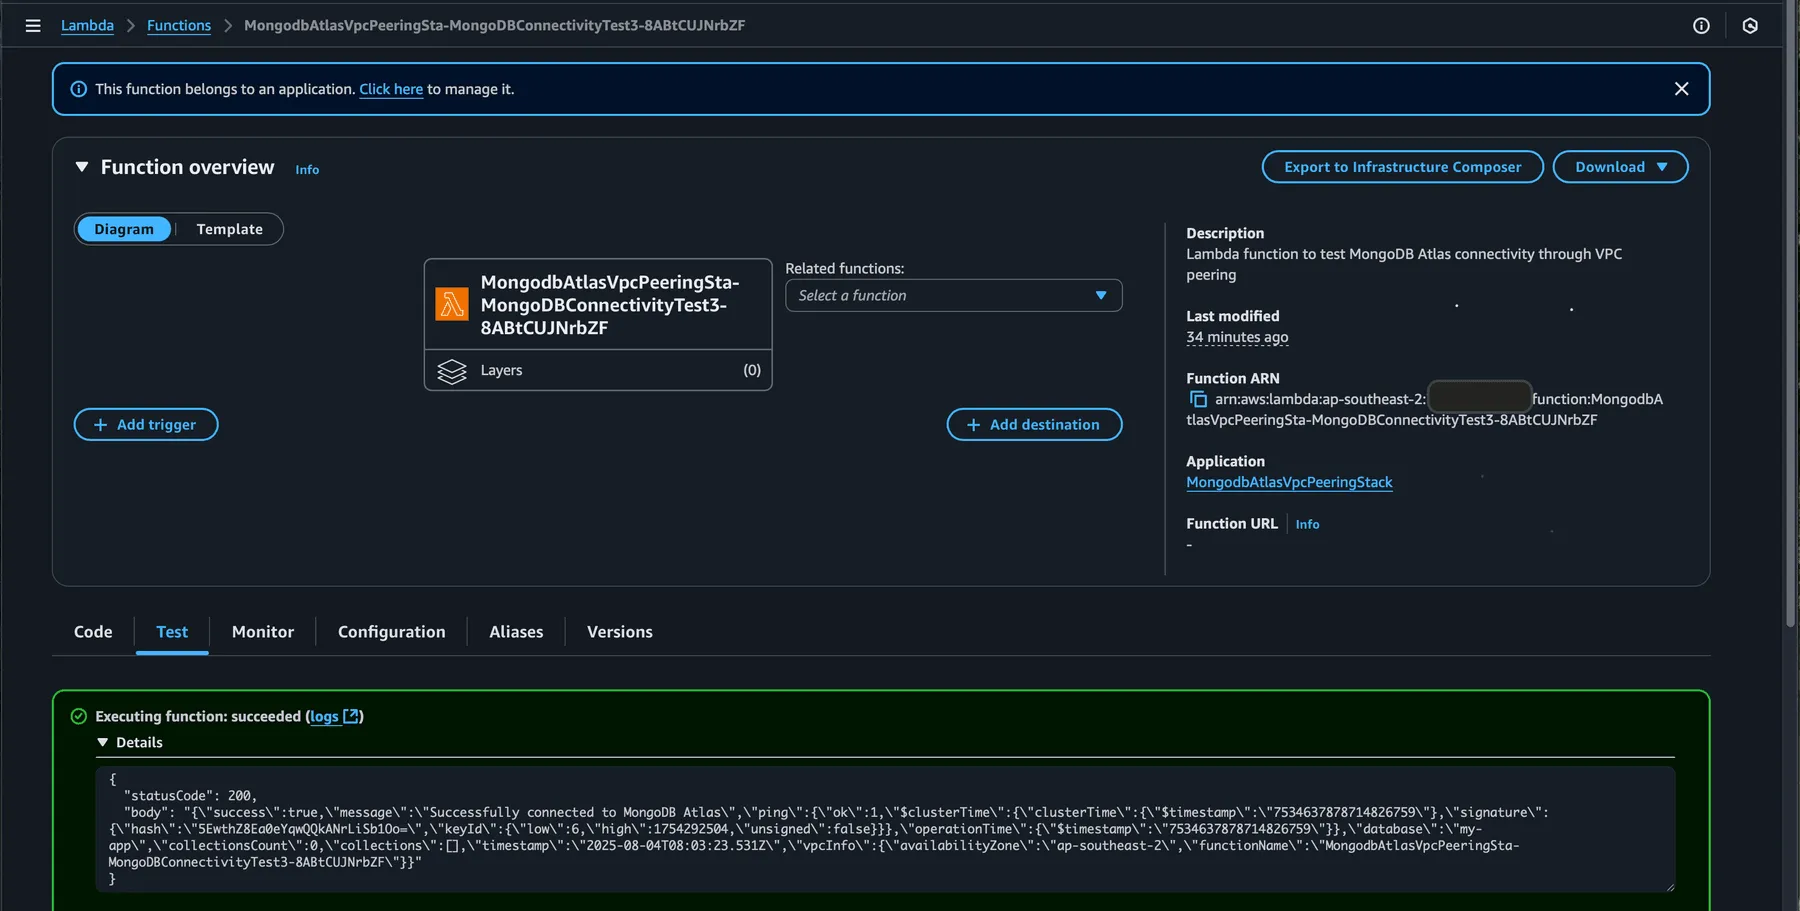1800x911 pixels.
Task: Open MongodbAtlasVpcPeeringStack application link
Action: pyautogui.click(x=1289, y=482)
